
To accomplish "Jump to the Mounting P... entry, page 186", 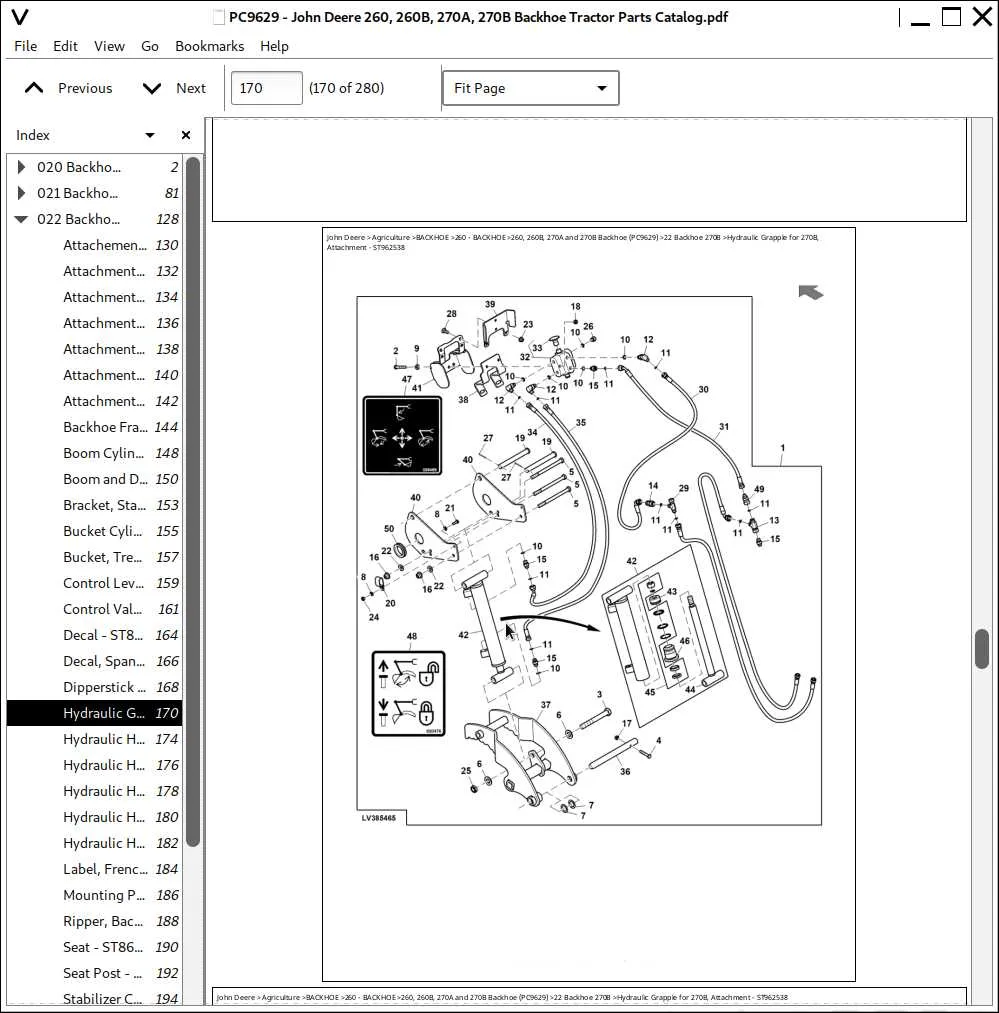I will (95, 895).
